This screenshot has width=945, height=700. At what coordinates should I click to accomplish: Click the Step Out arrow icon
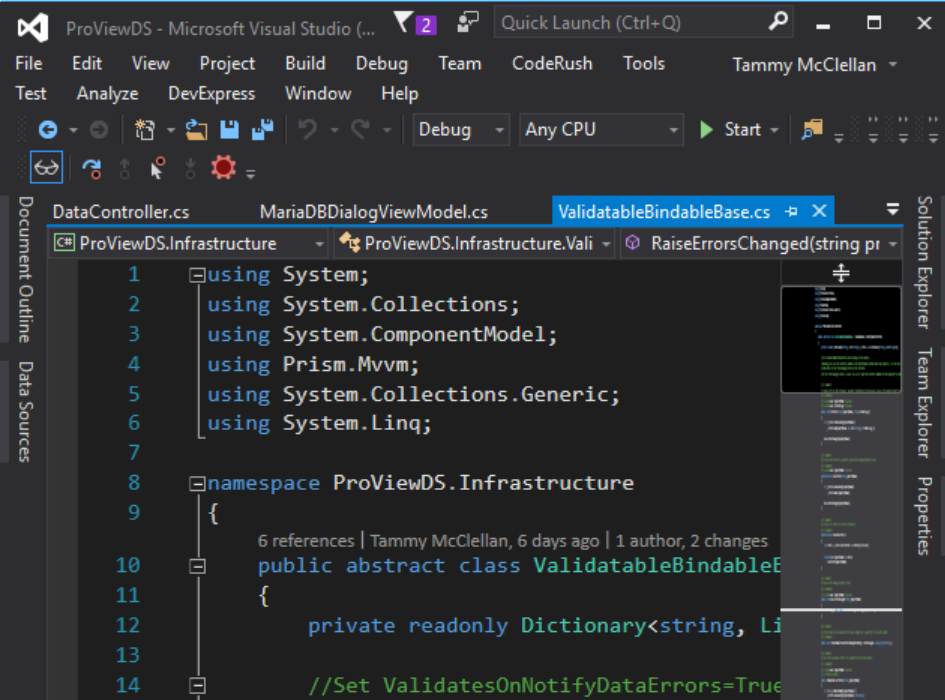click(x=125, y=169)
